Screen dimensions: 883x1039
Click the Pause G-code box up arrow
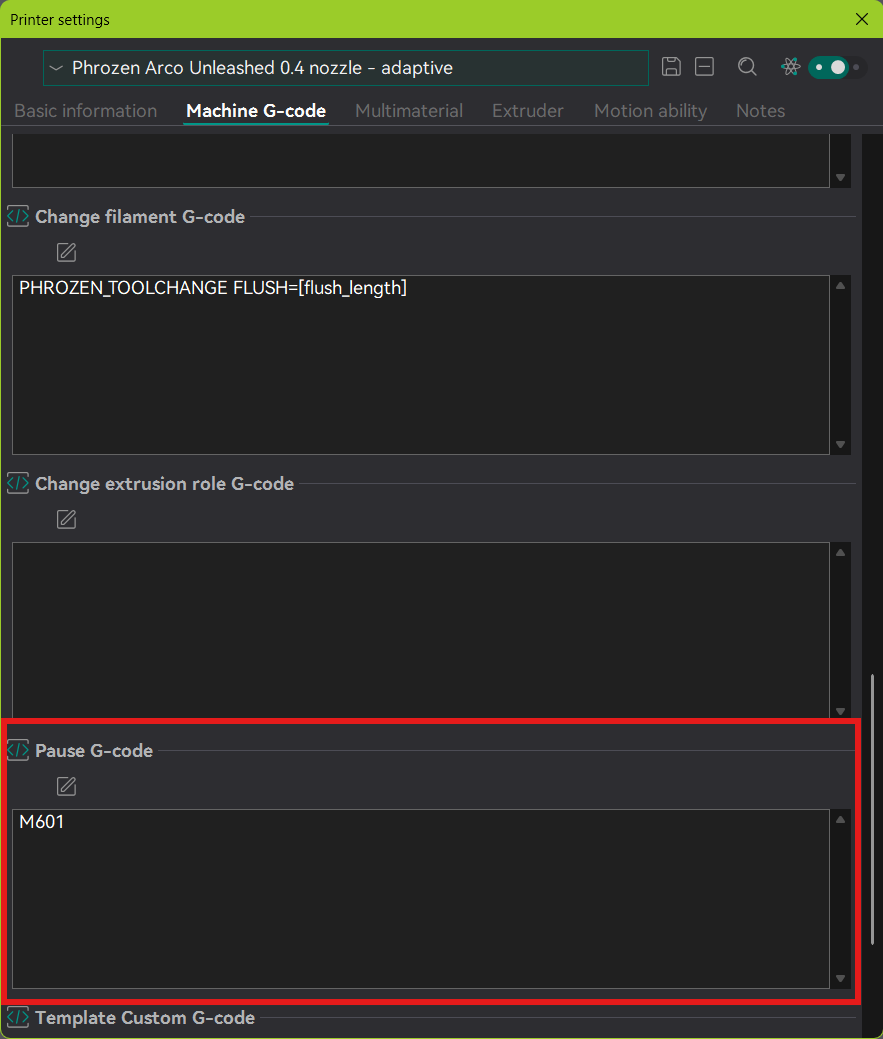[x=841, y=820]
